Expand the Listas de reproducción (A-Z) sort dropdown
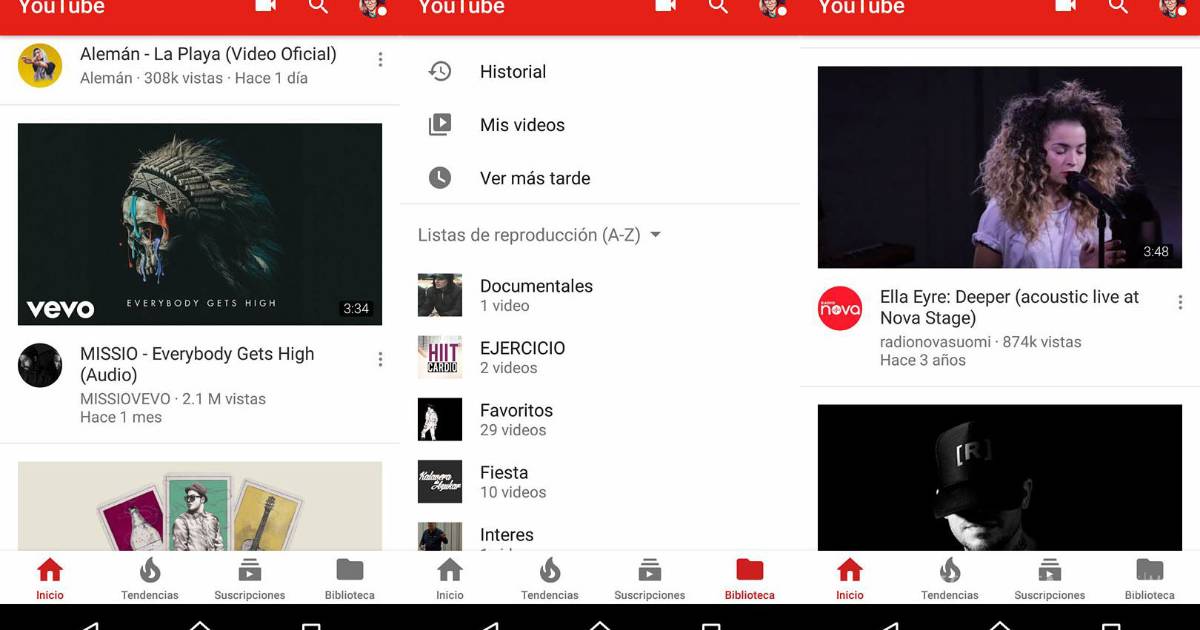This screenshot has height=630, width=1200. point(656,235)
